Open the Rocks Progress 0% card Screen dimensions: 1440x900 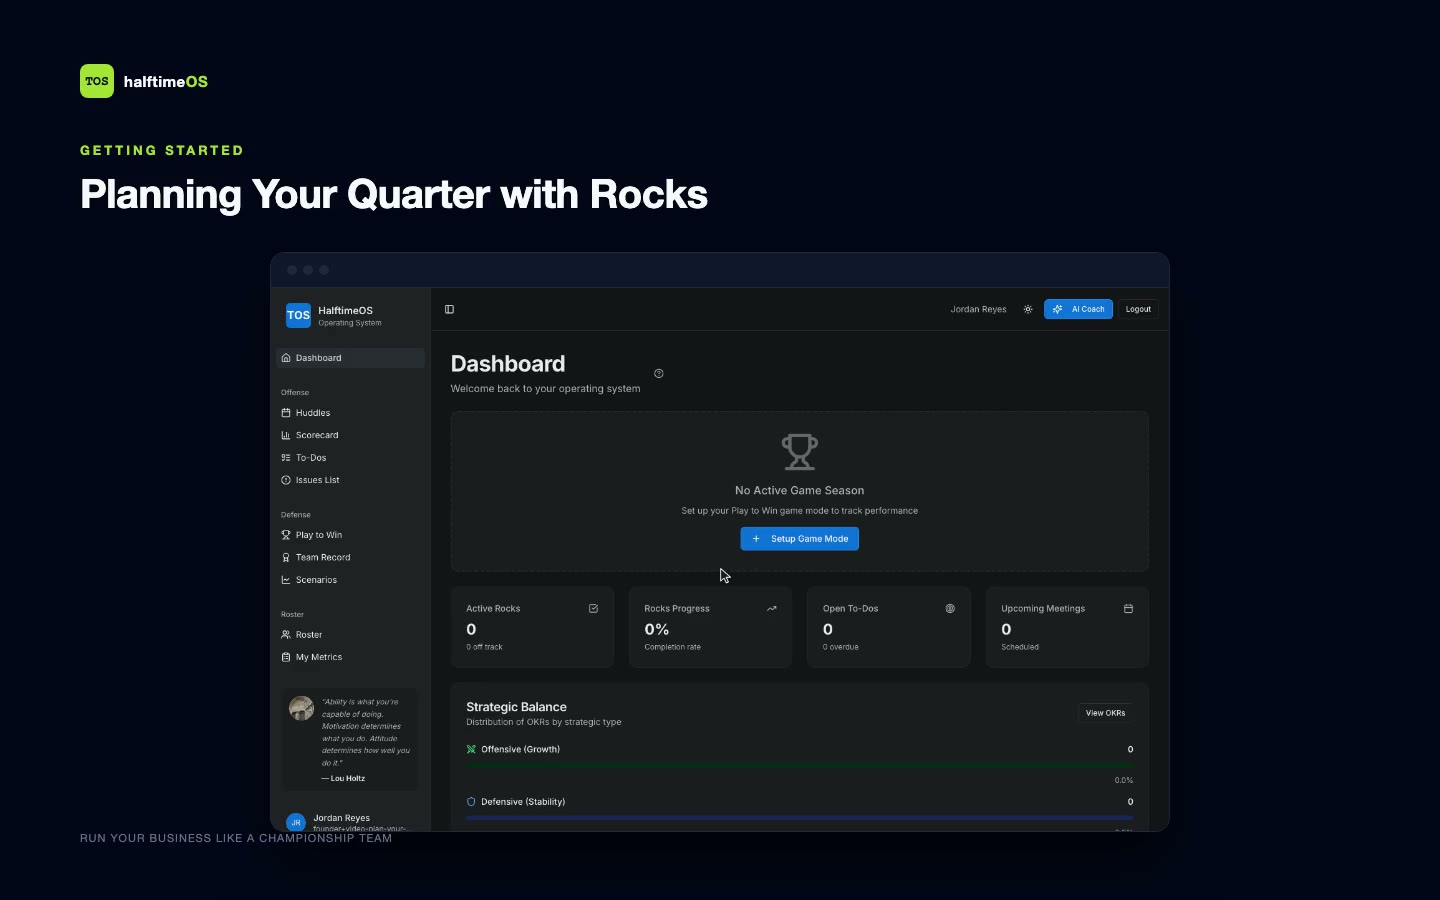pos(710,627)
